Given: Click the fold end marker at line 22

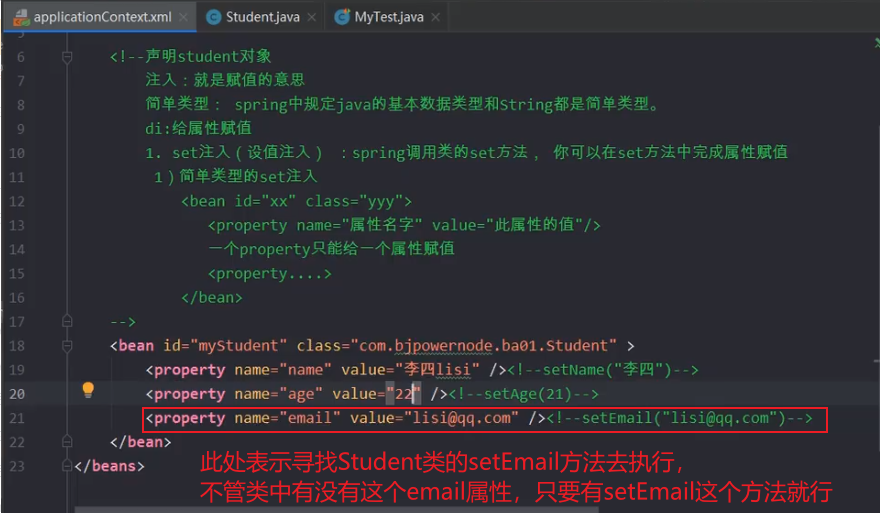Looking at the screenshot, I should [x=67, y=442].
